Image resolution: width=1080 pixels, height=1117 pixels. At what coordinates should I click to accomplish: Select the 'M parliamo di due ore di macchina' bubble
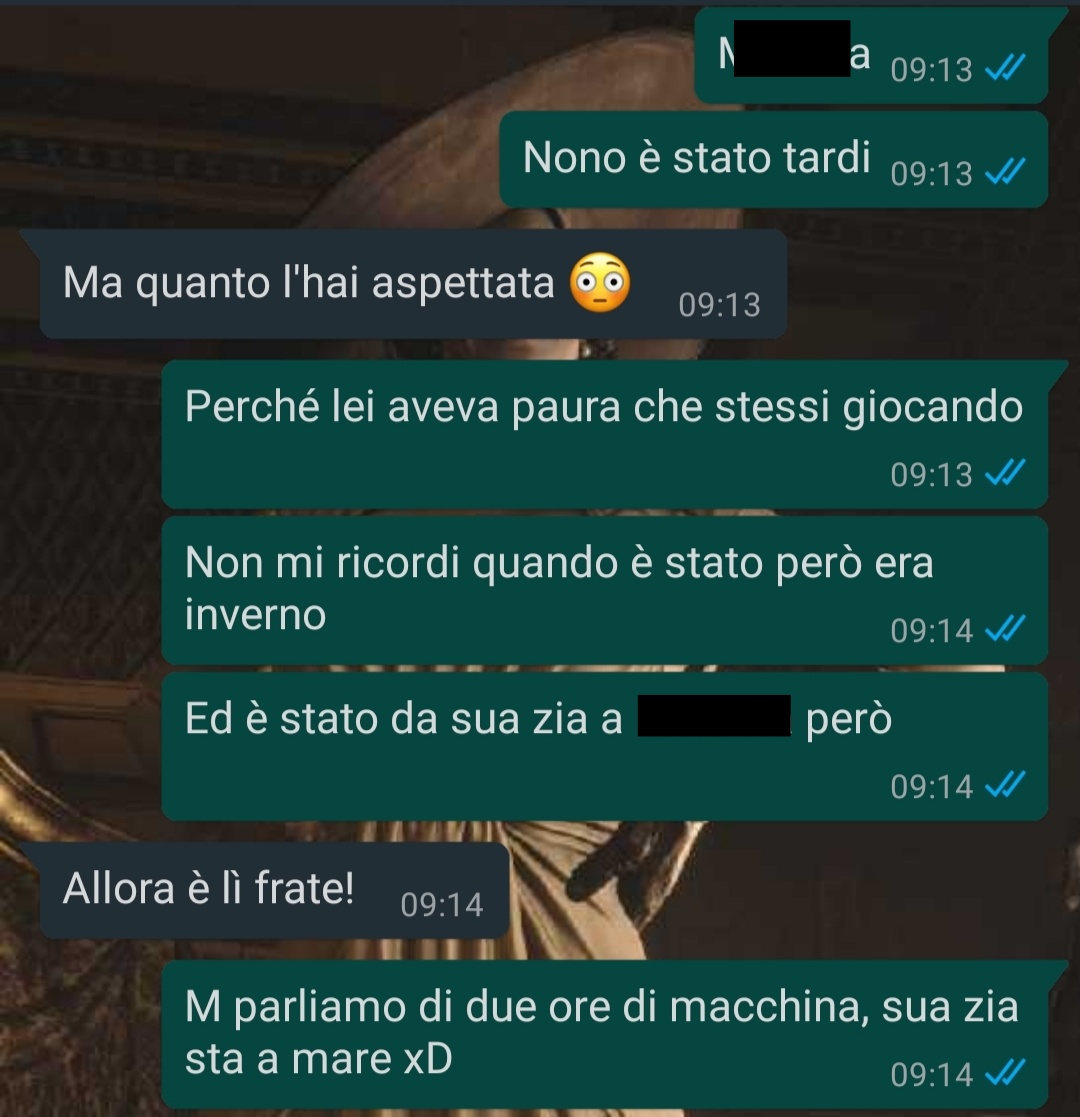click(x=604, y=1034)
